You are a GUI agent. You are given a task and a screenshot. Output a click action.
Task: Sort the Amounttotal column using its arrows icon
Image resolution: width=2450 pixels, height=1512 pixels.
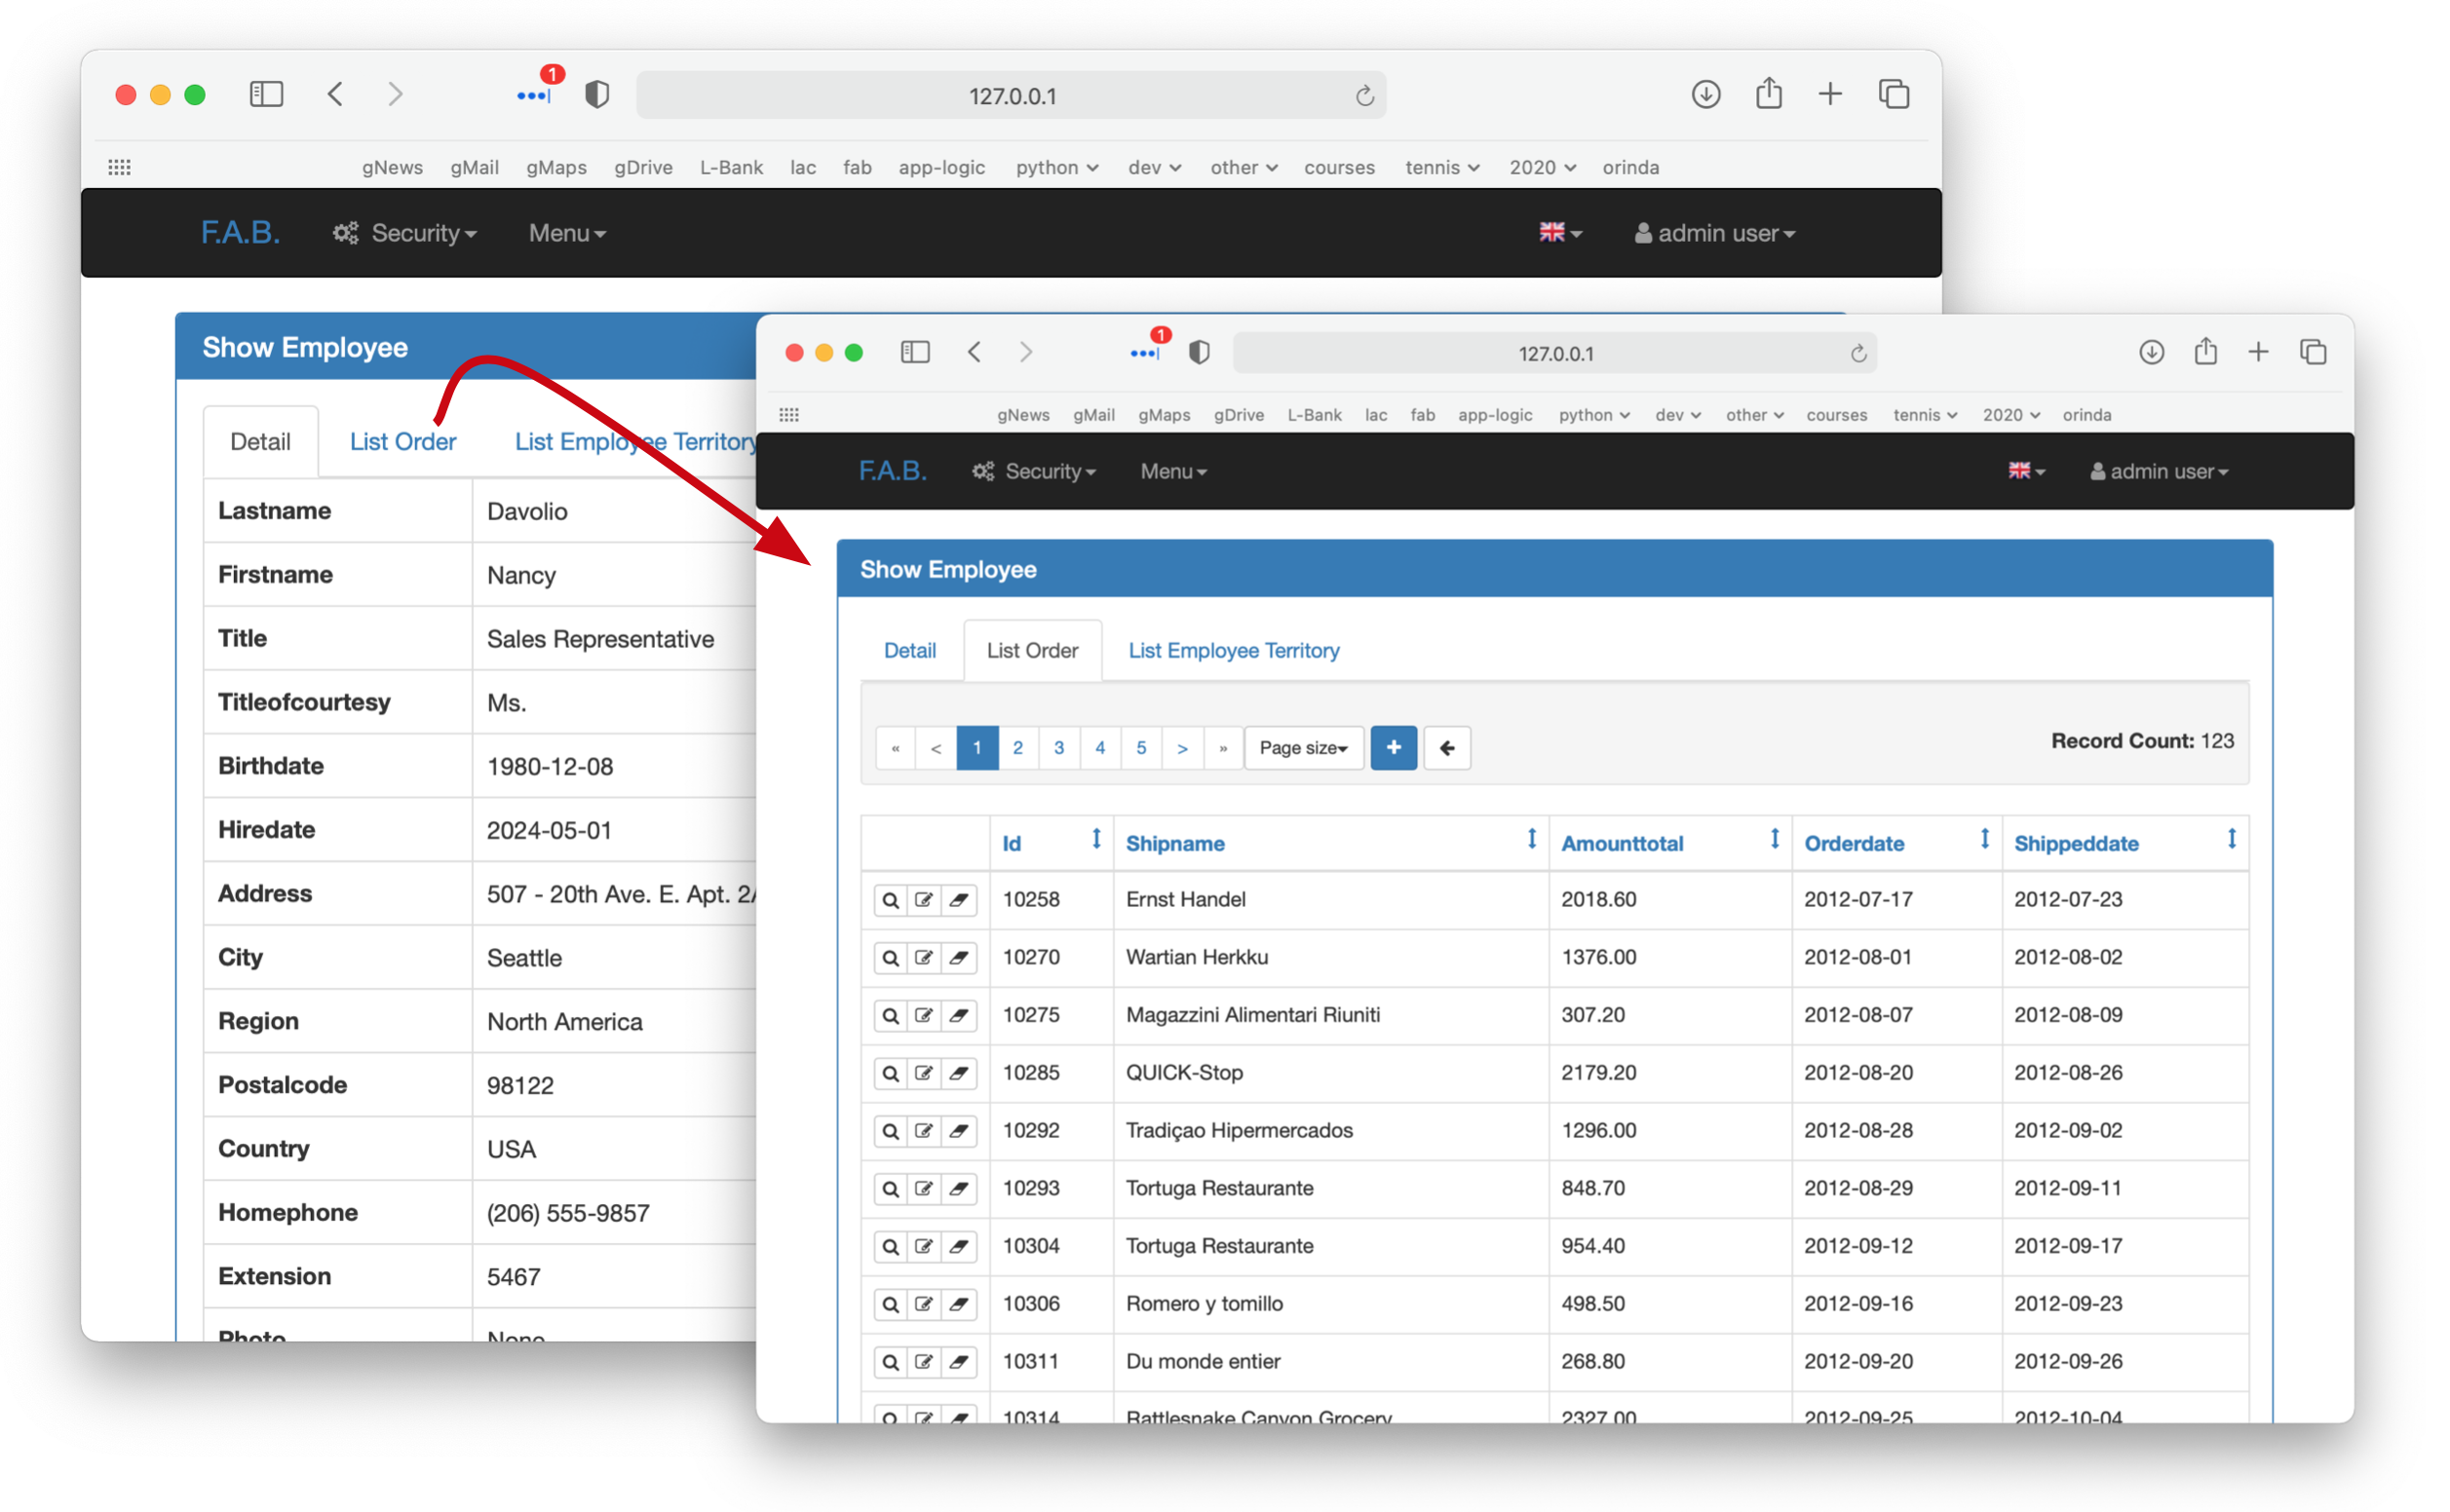tap(1774, 840)
